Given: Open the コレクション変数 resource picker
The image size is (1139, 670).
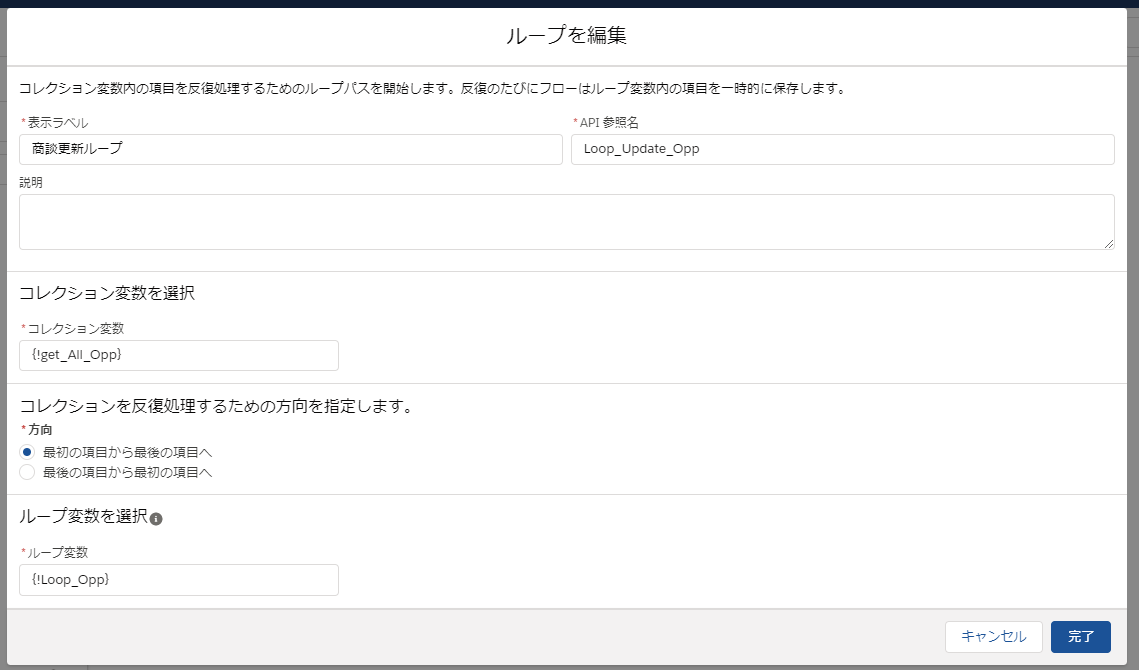Looking at the screenshot, I should [178, 355].
